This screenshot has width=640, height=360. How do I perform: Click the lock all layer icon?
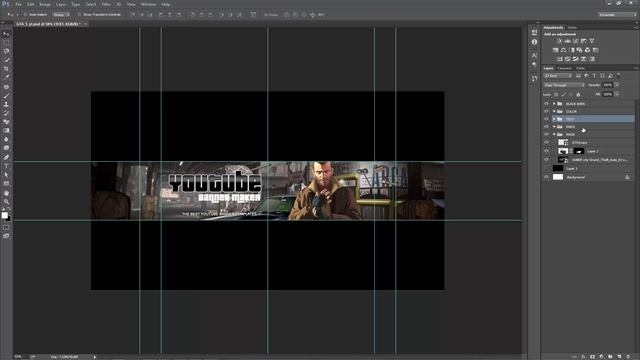[578, 94]
